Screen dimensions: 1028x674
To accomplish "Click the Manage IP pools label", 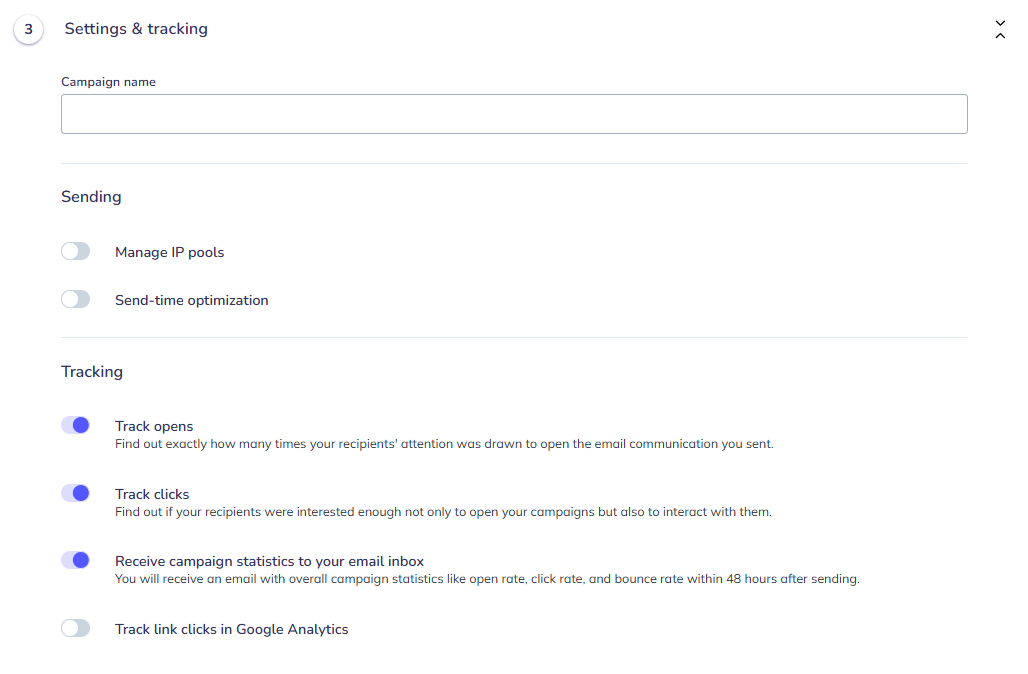I will tap(169, 252).
